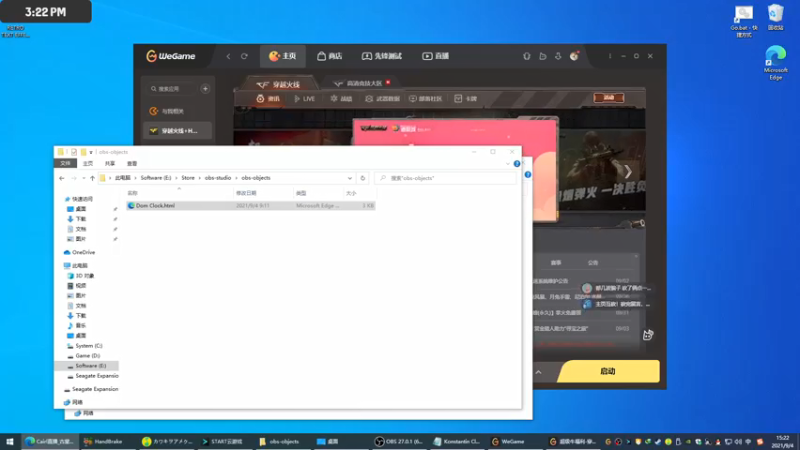This screenshot has width=800, height=450.
Task: Open the 主页 ribbon tab in File Explorer
Action: 88,163
